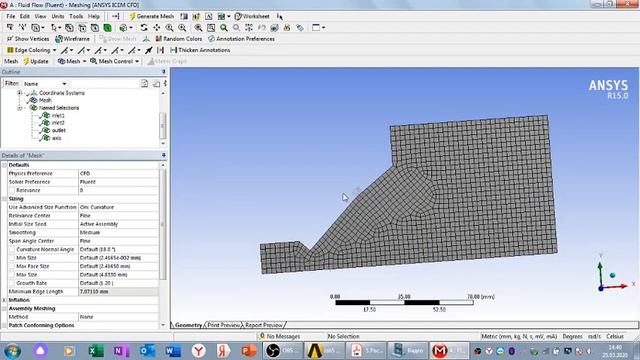Viewport: 640px width, 360px height.
Task: Open Windows Start button
Action: pos(12,351)
